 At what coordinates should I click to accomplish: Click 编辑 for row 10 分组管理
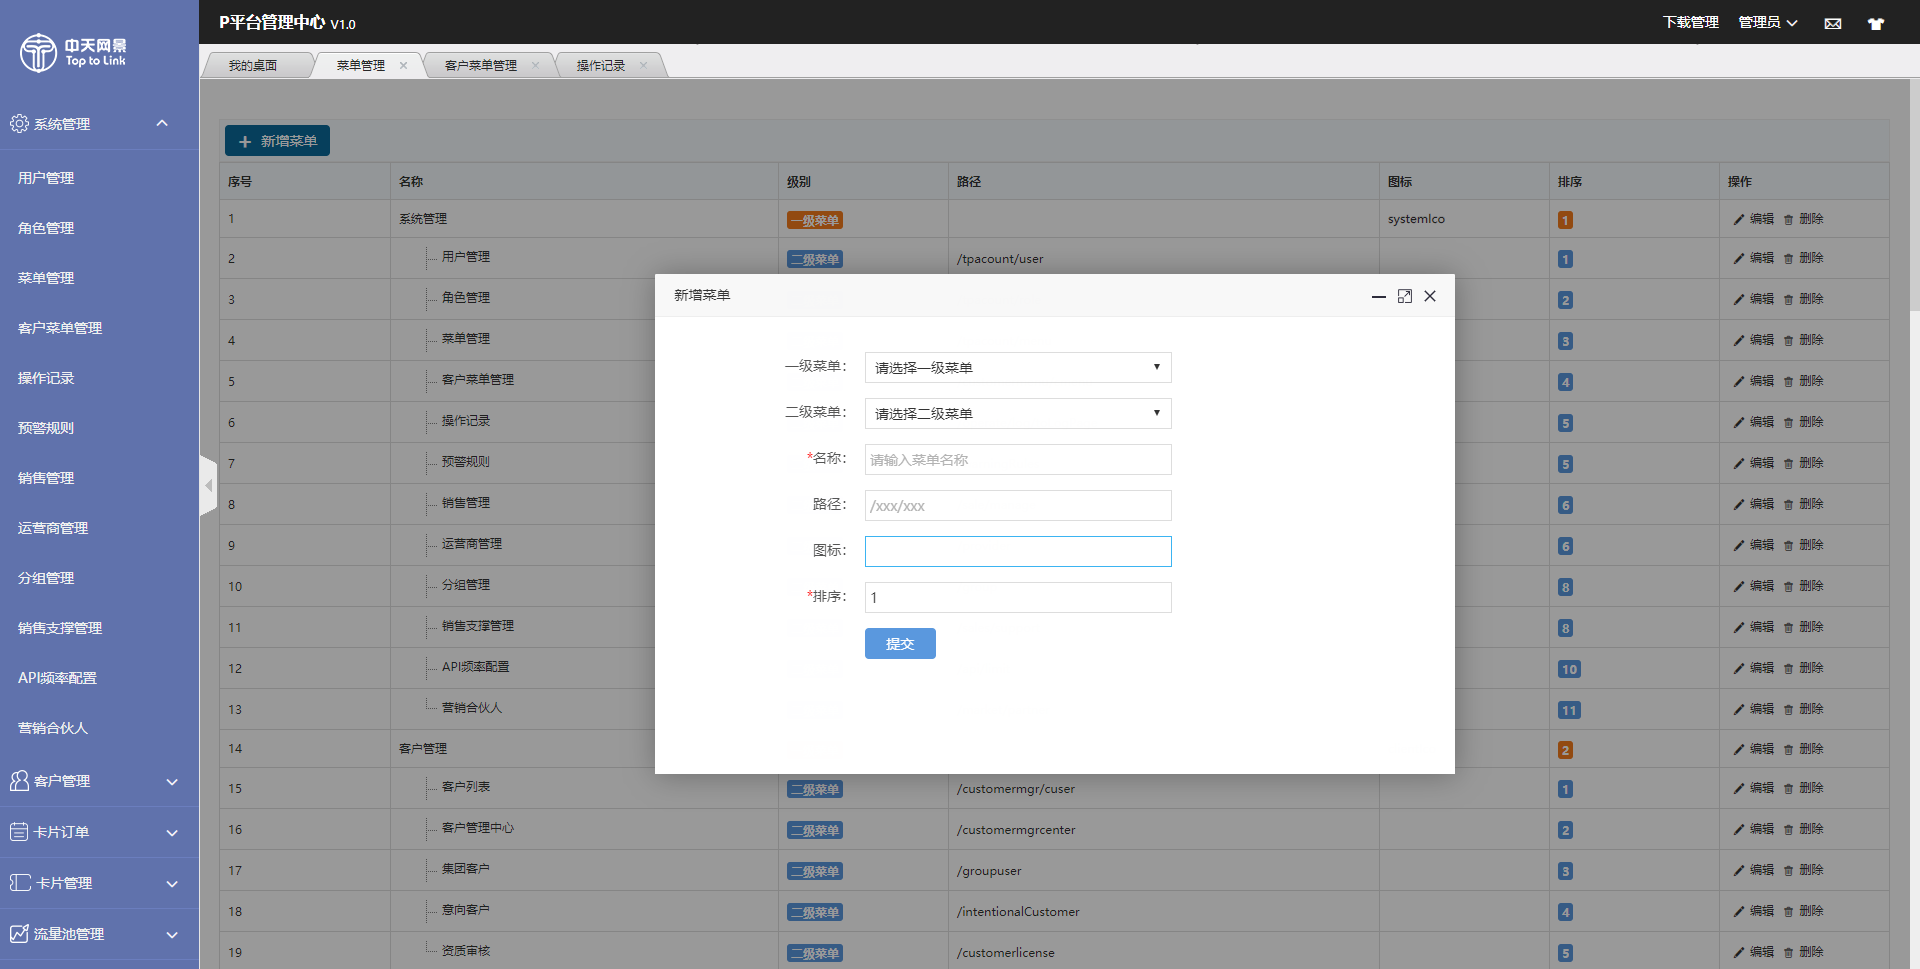pos(1754,586)
